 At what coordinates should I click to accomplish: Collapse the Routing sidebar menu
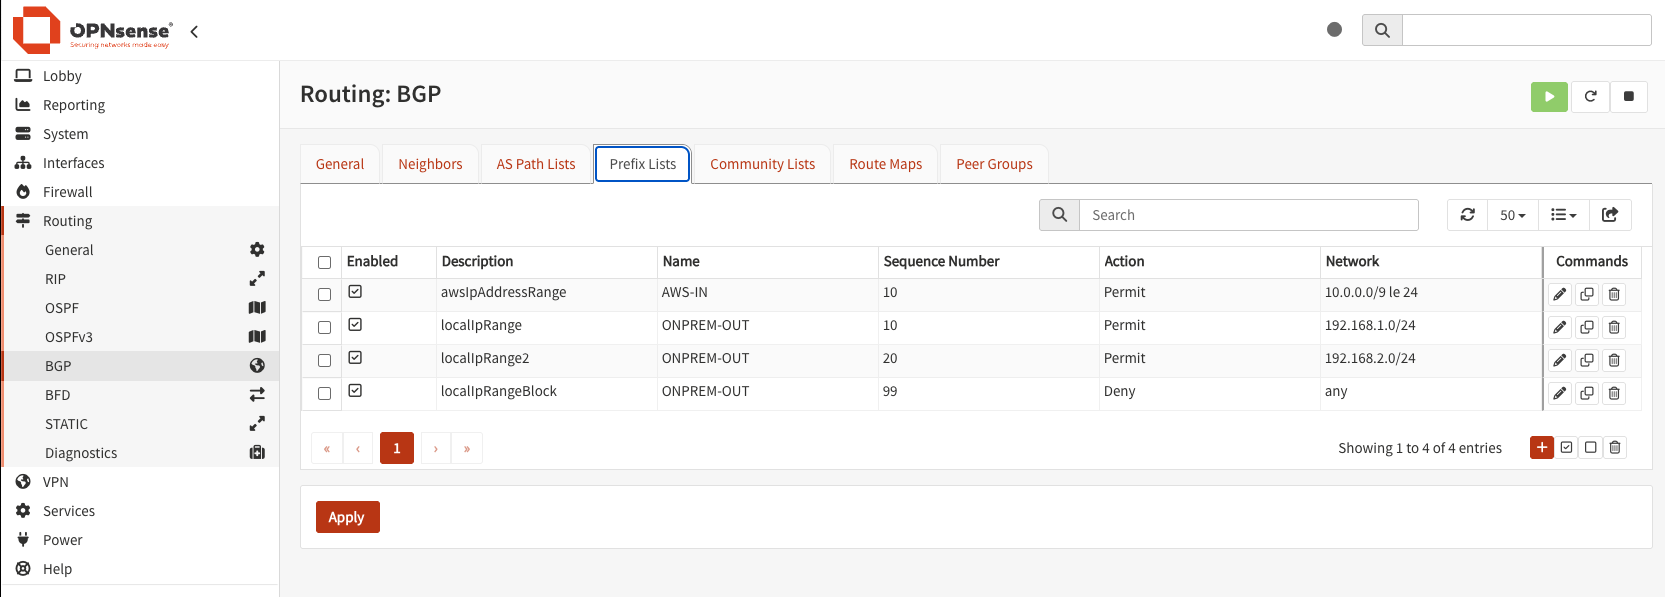pos(140,221)
